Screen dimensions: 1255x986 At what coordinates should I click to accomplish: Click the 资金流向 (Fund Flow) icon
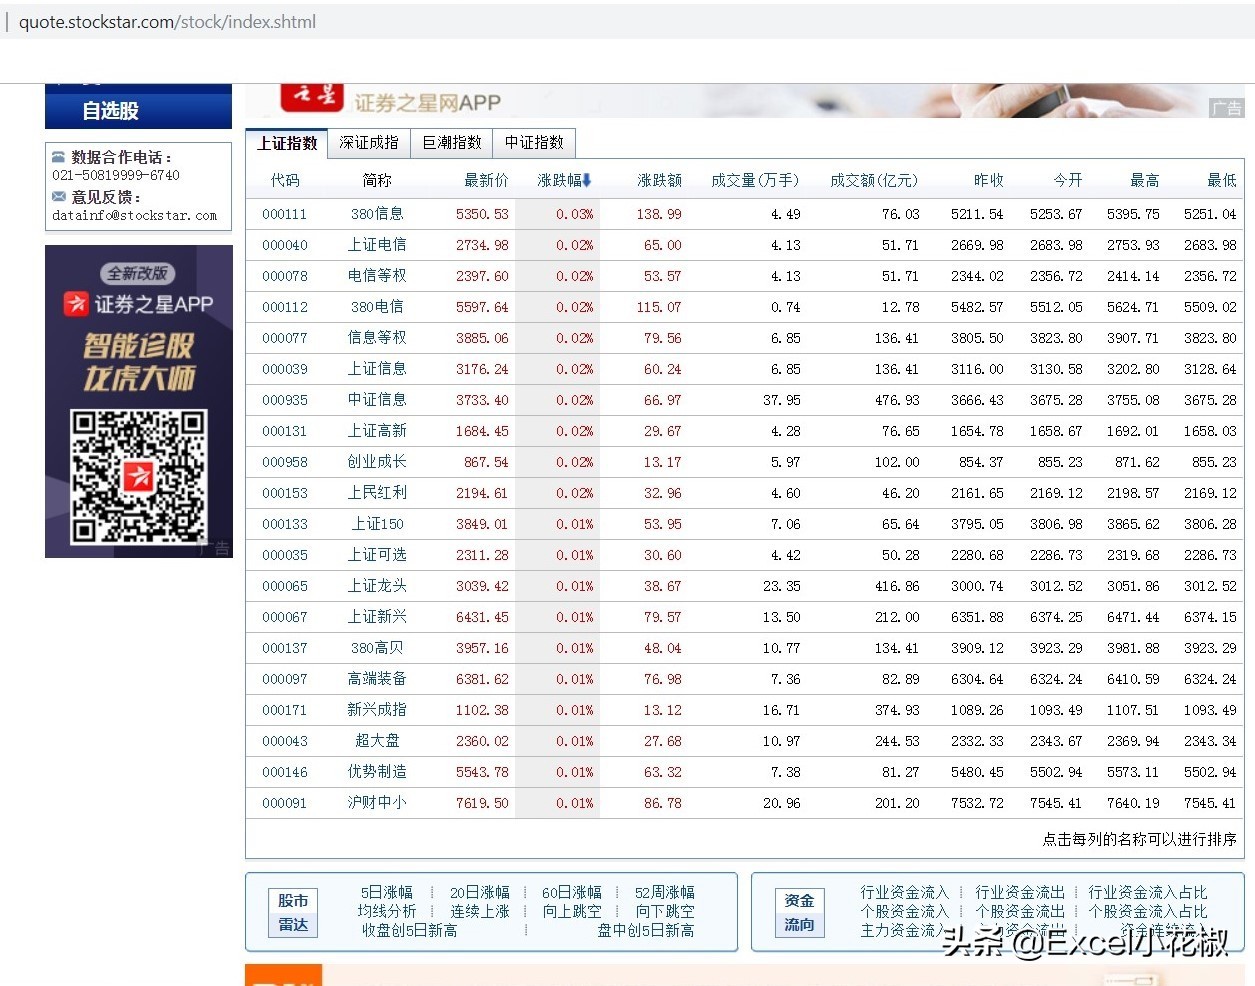tap(799, 912)
